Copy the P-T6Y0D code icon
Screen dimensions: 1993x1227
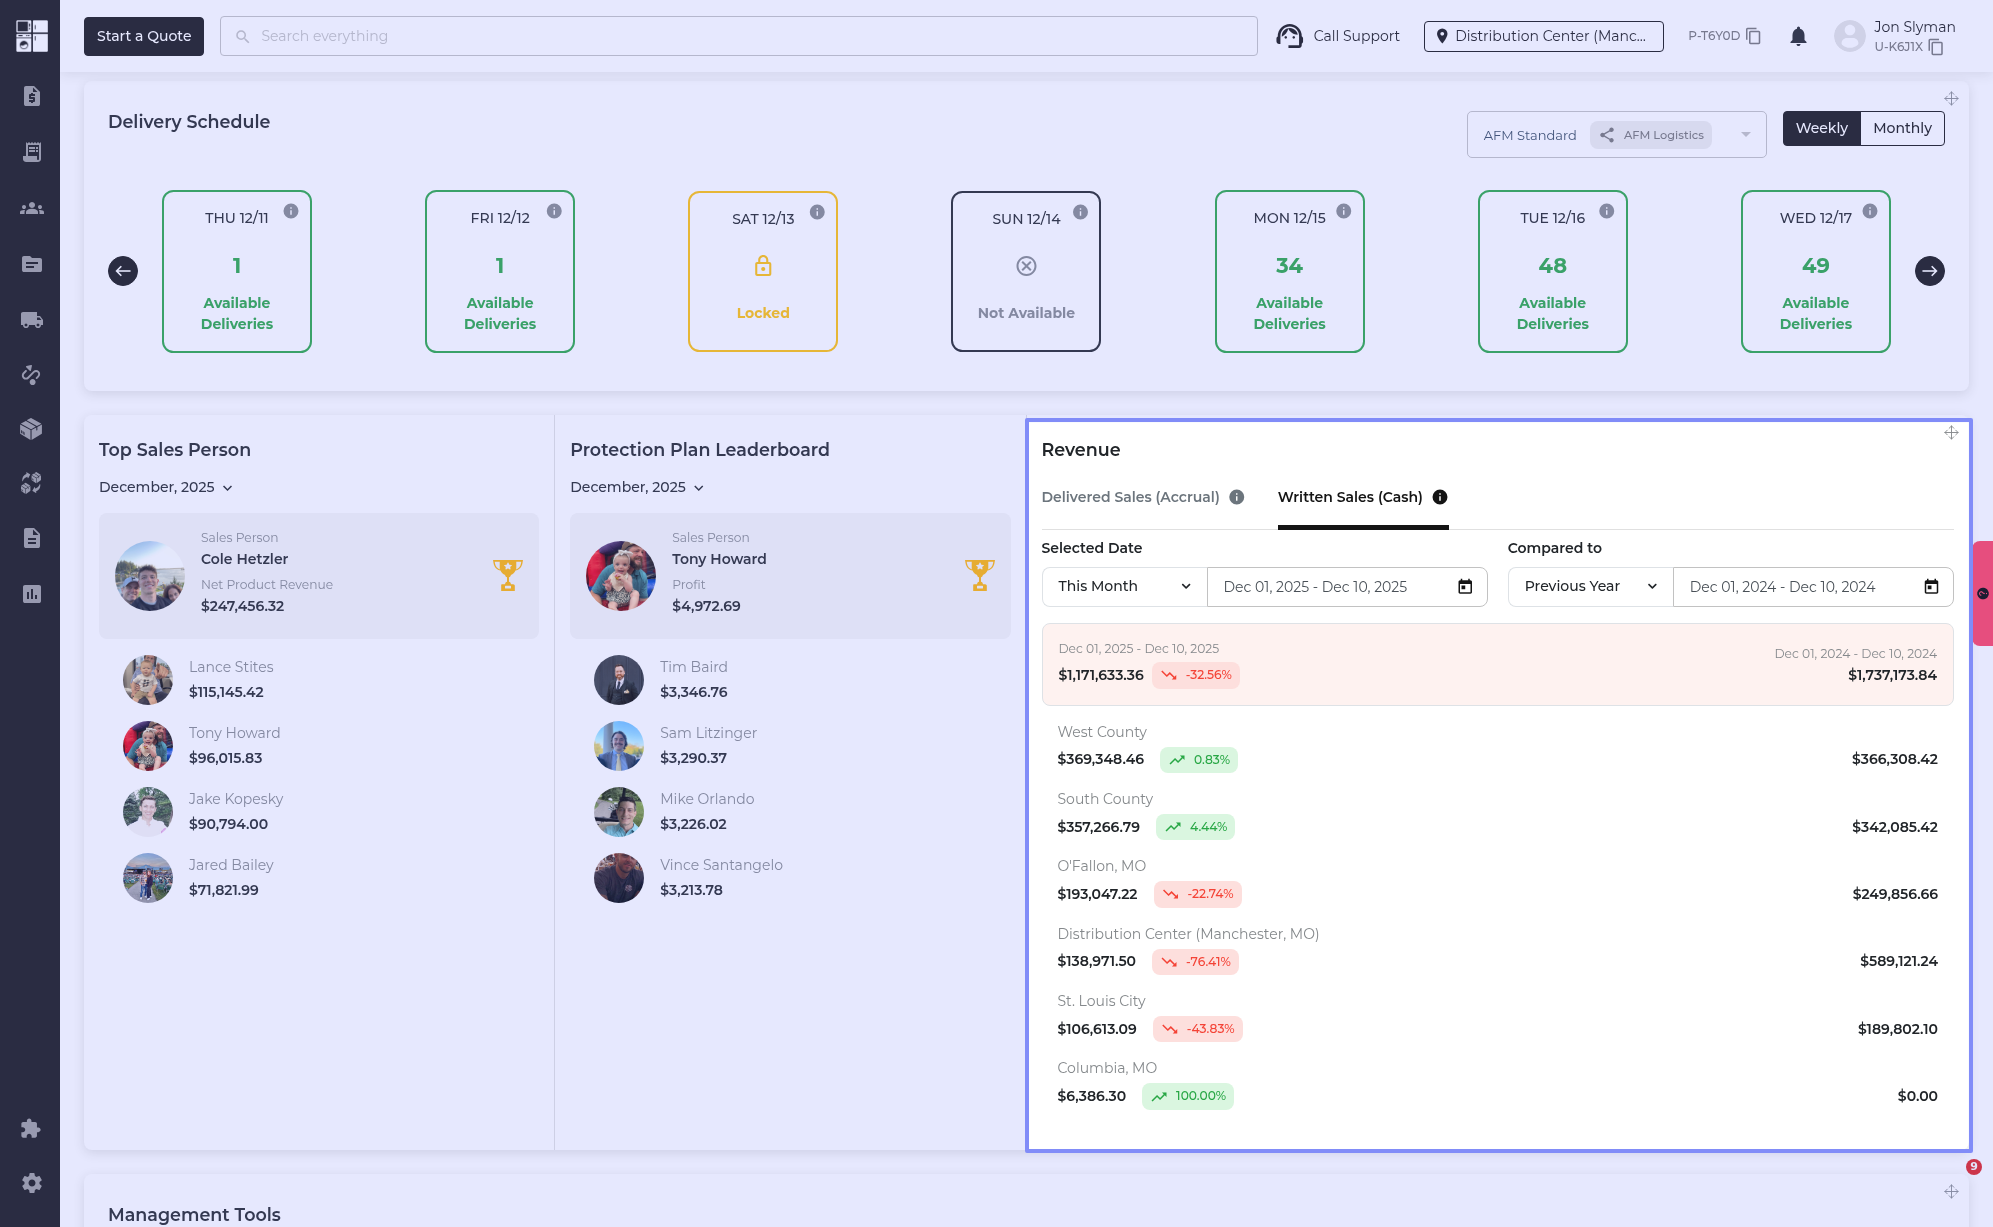point(1753,36)
